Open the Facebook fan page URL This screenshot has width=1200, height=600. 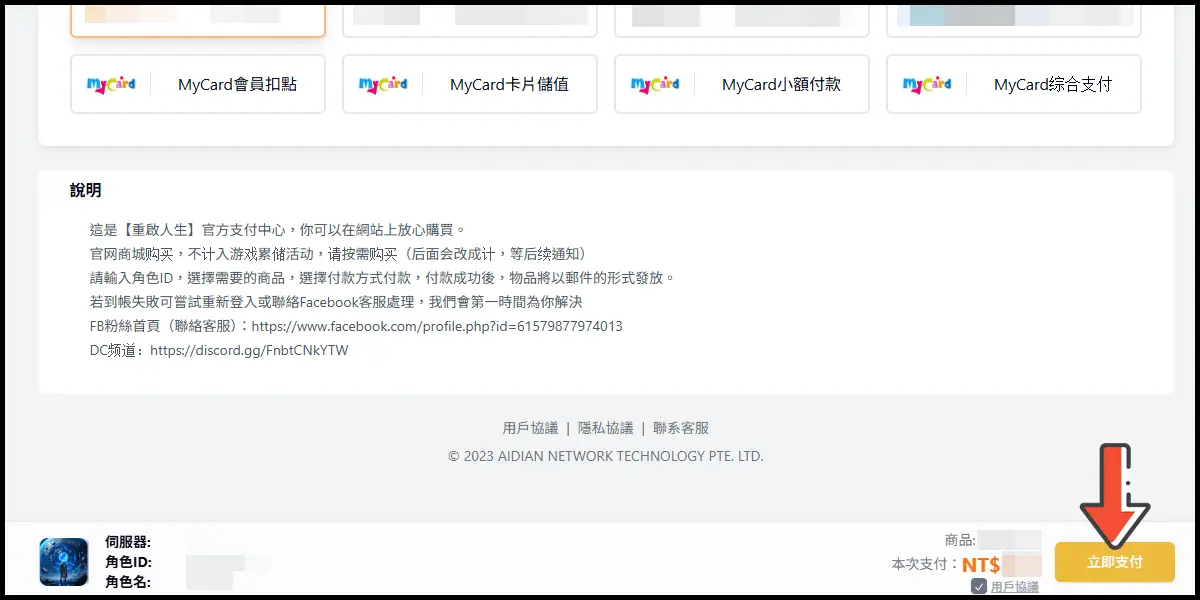pos(437,326)
